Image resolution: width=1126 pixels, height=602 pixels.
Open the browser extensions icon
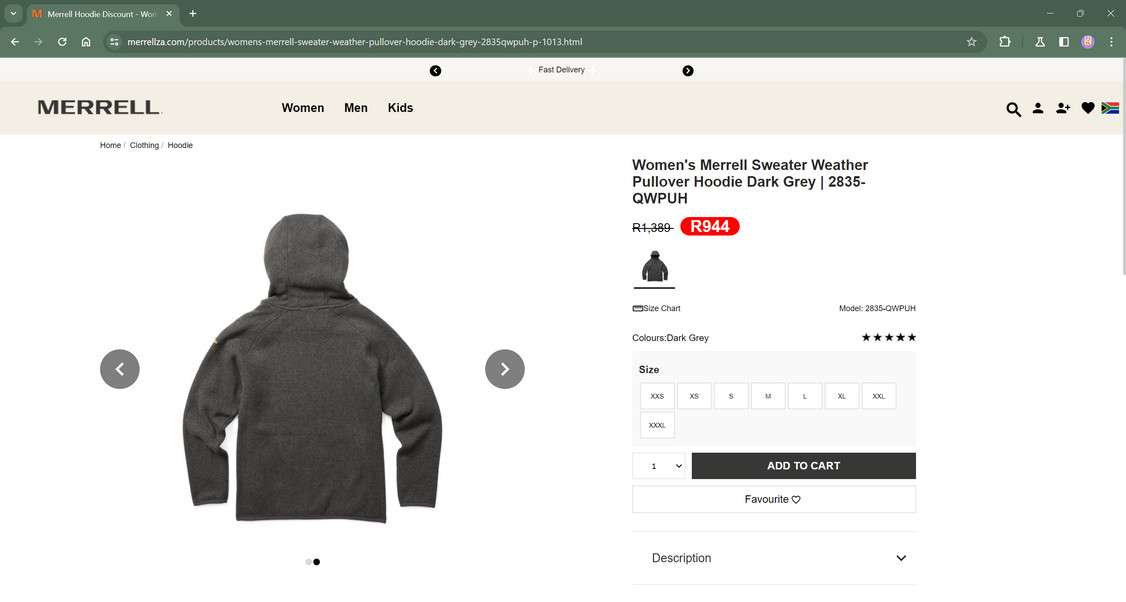tap(1004, 42)
